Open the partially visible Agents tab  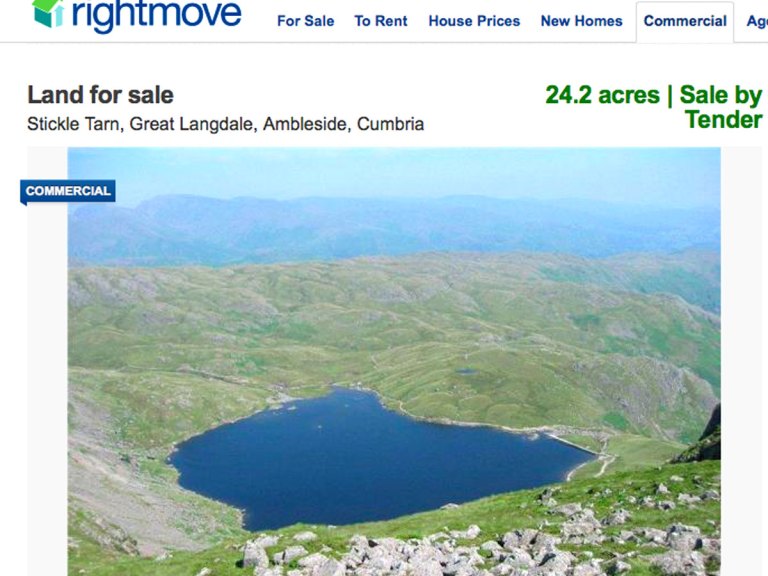pyautogui.click(x=757, y=21)
